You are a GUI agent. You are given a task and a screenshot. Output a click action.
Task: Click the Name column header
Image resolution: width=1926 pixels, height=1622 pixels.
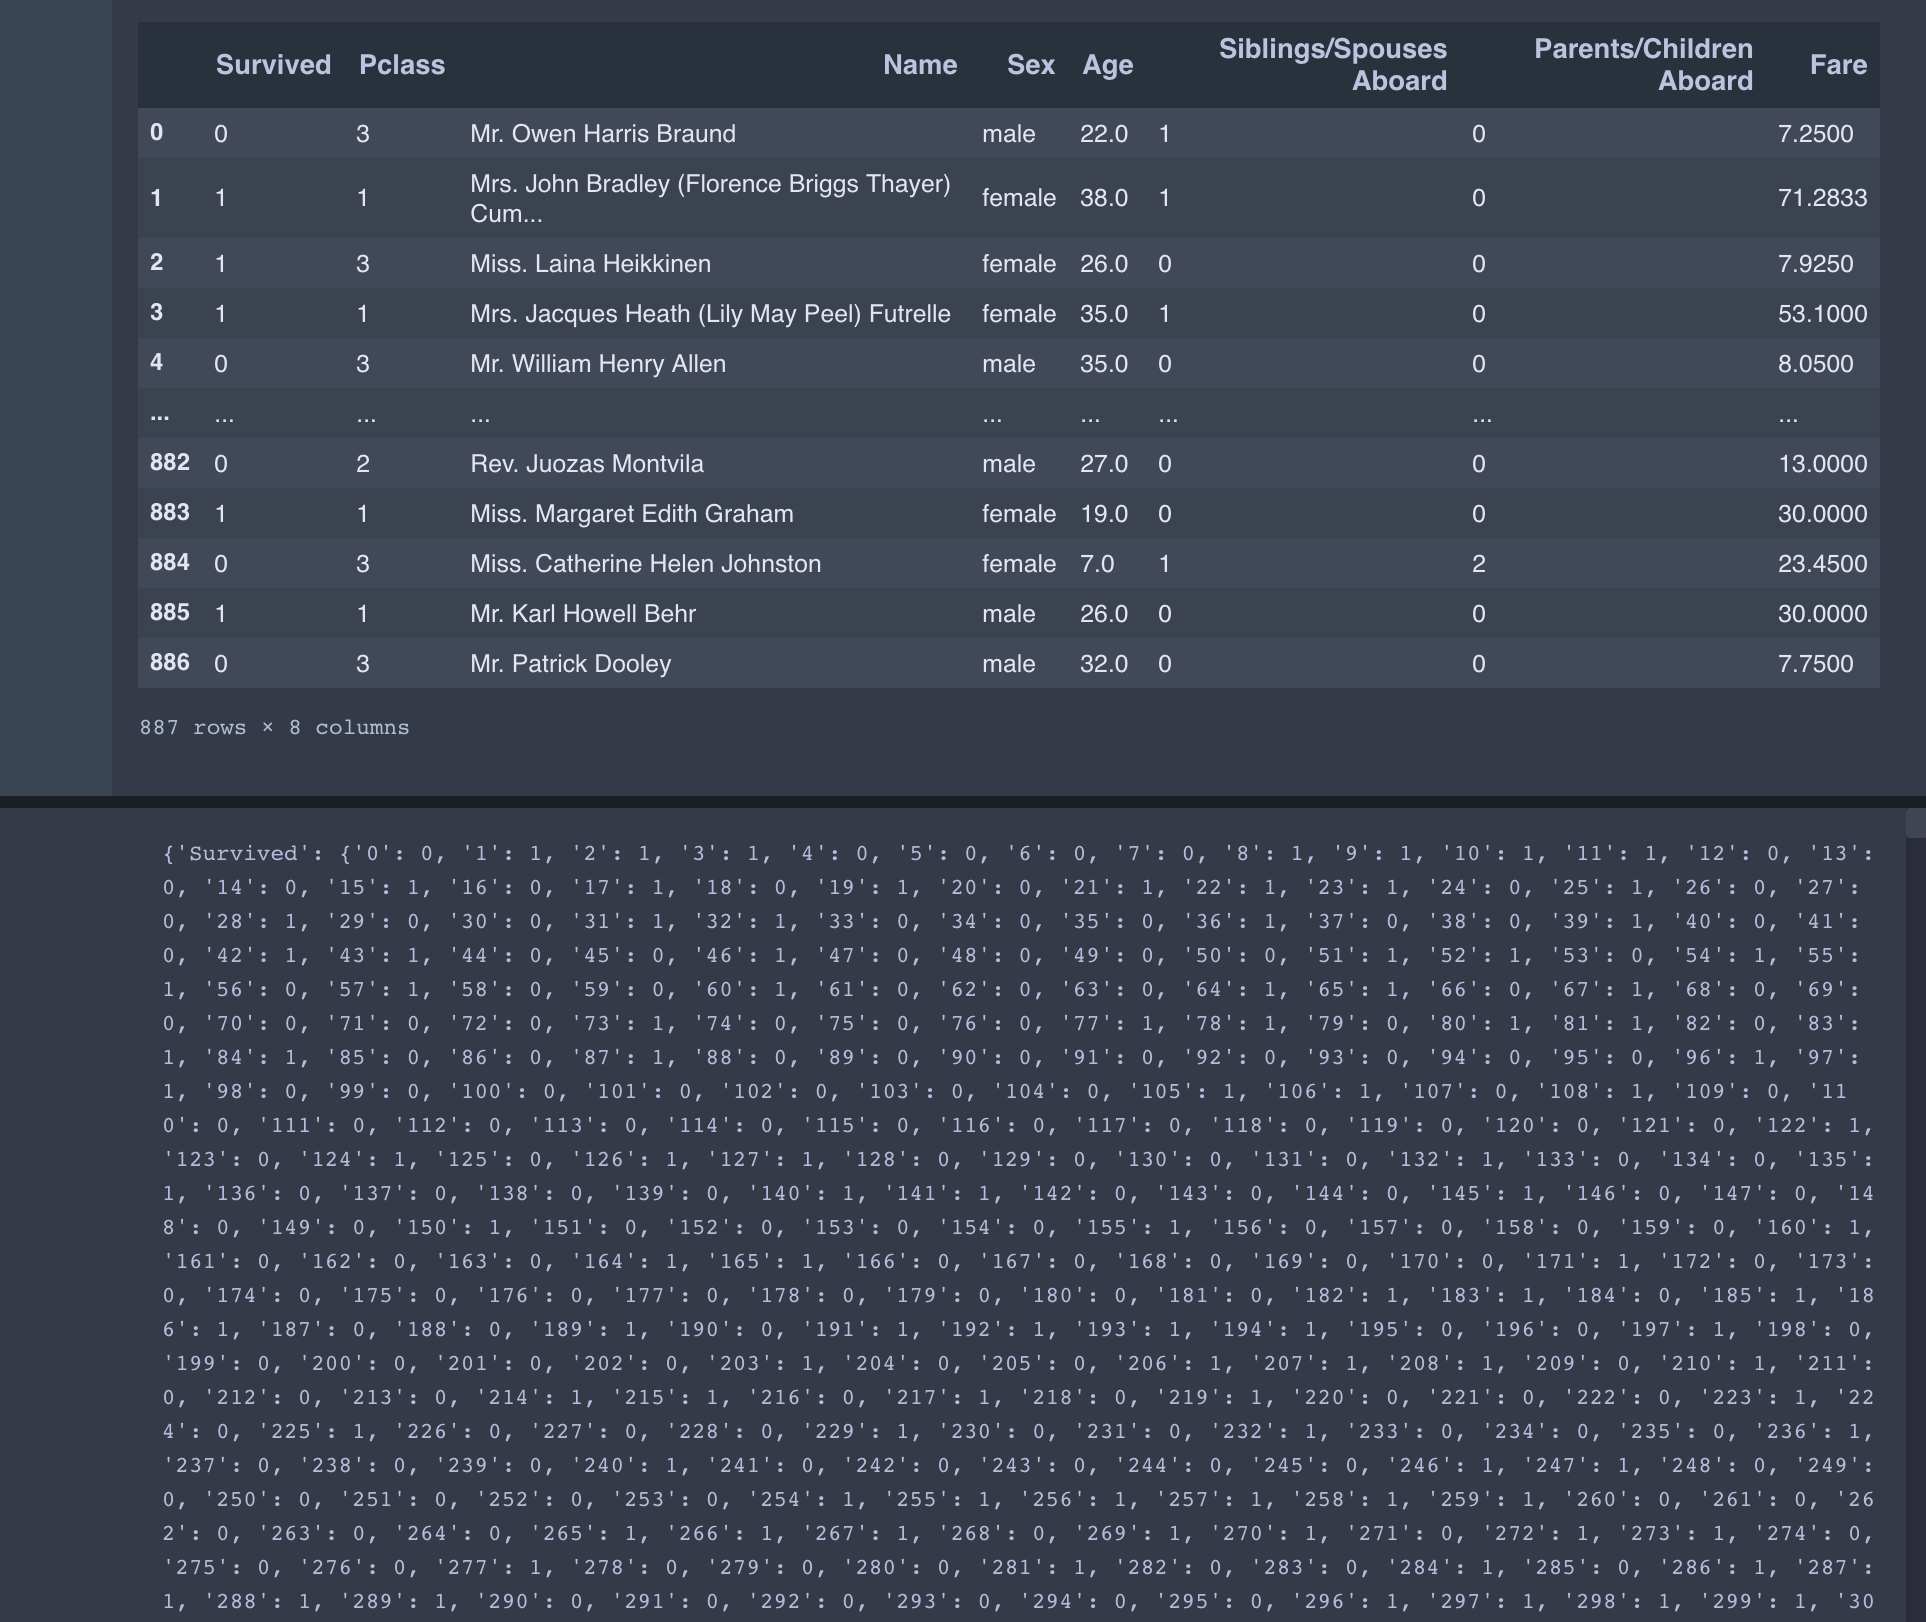click(920, 65)
